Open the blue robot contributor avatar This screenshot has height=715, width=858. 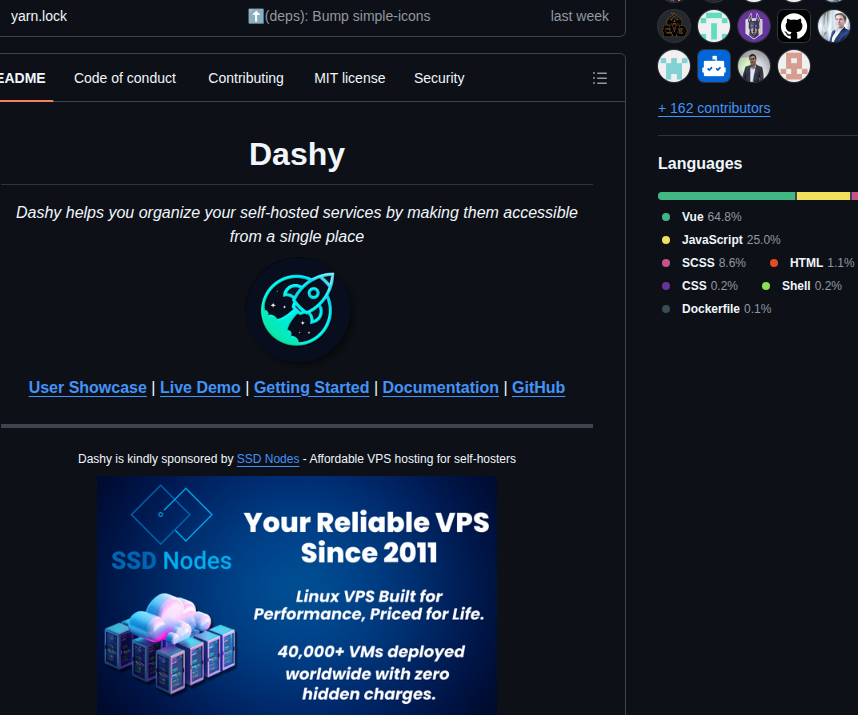714,66
